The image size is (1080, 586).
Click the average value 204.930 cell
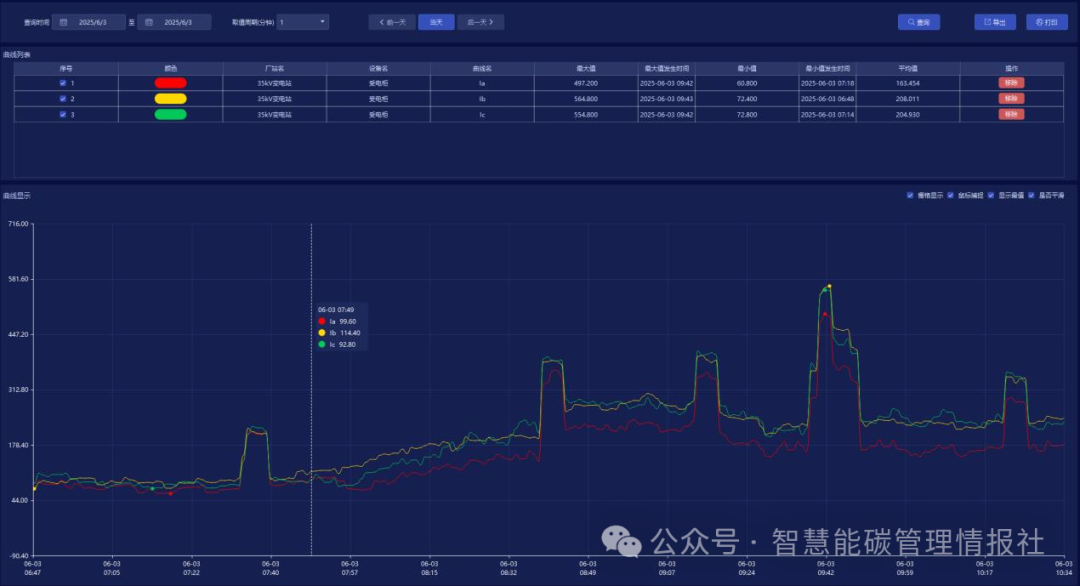[908, 114]
